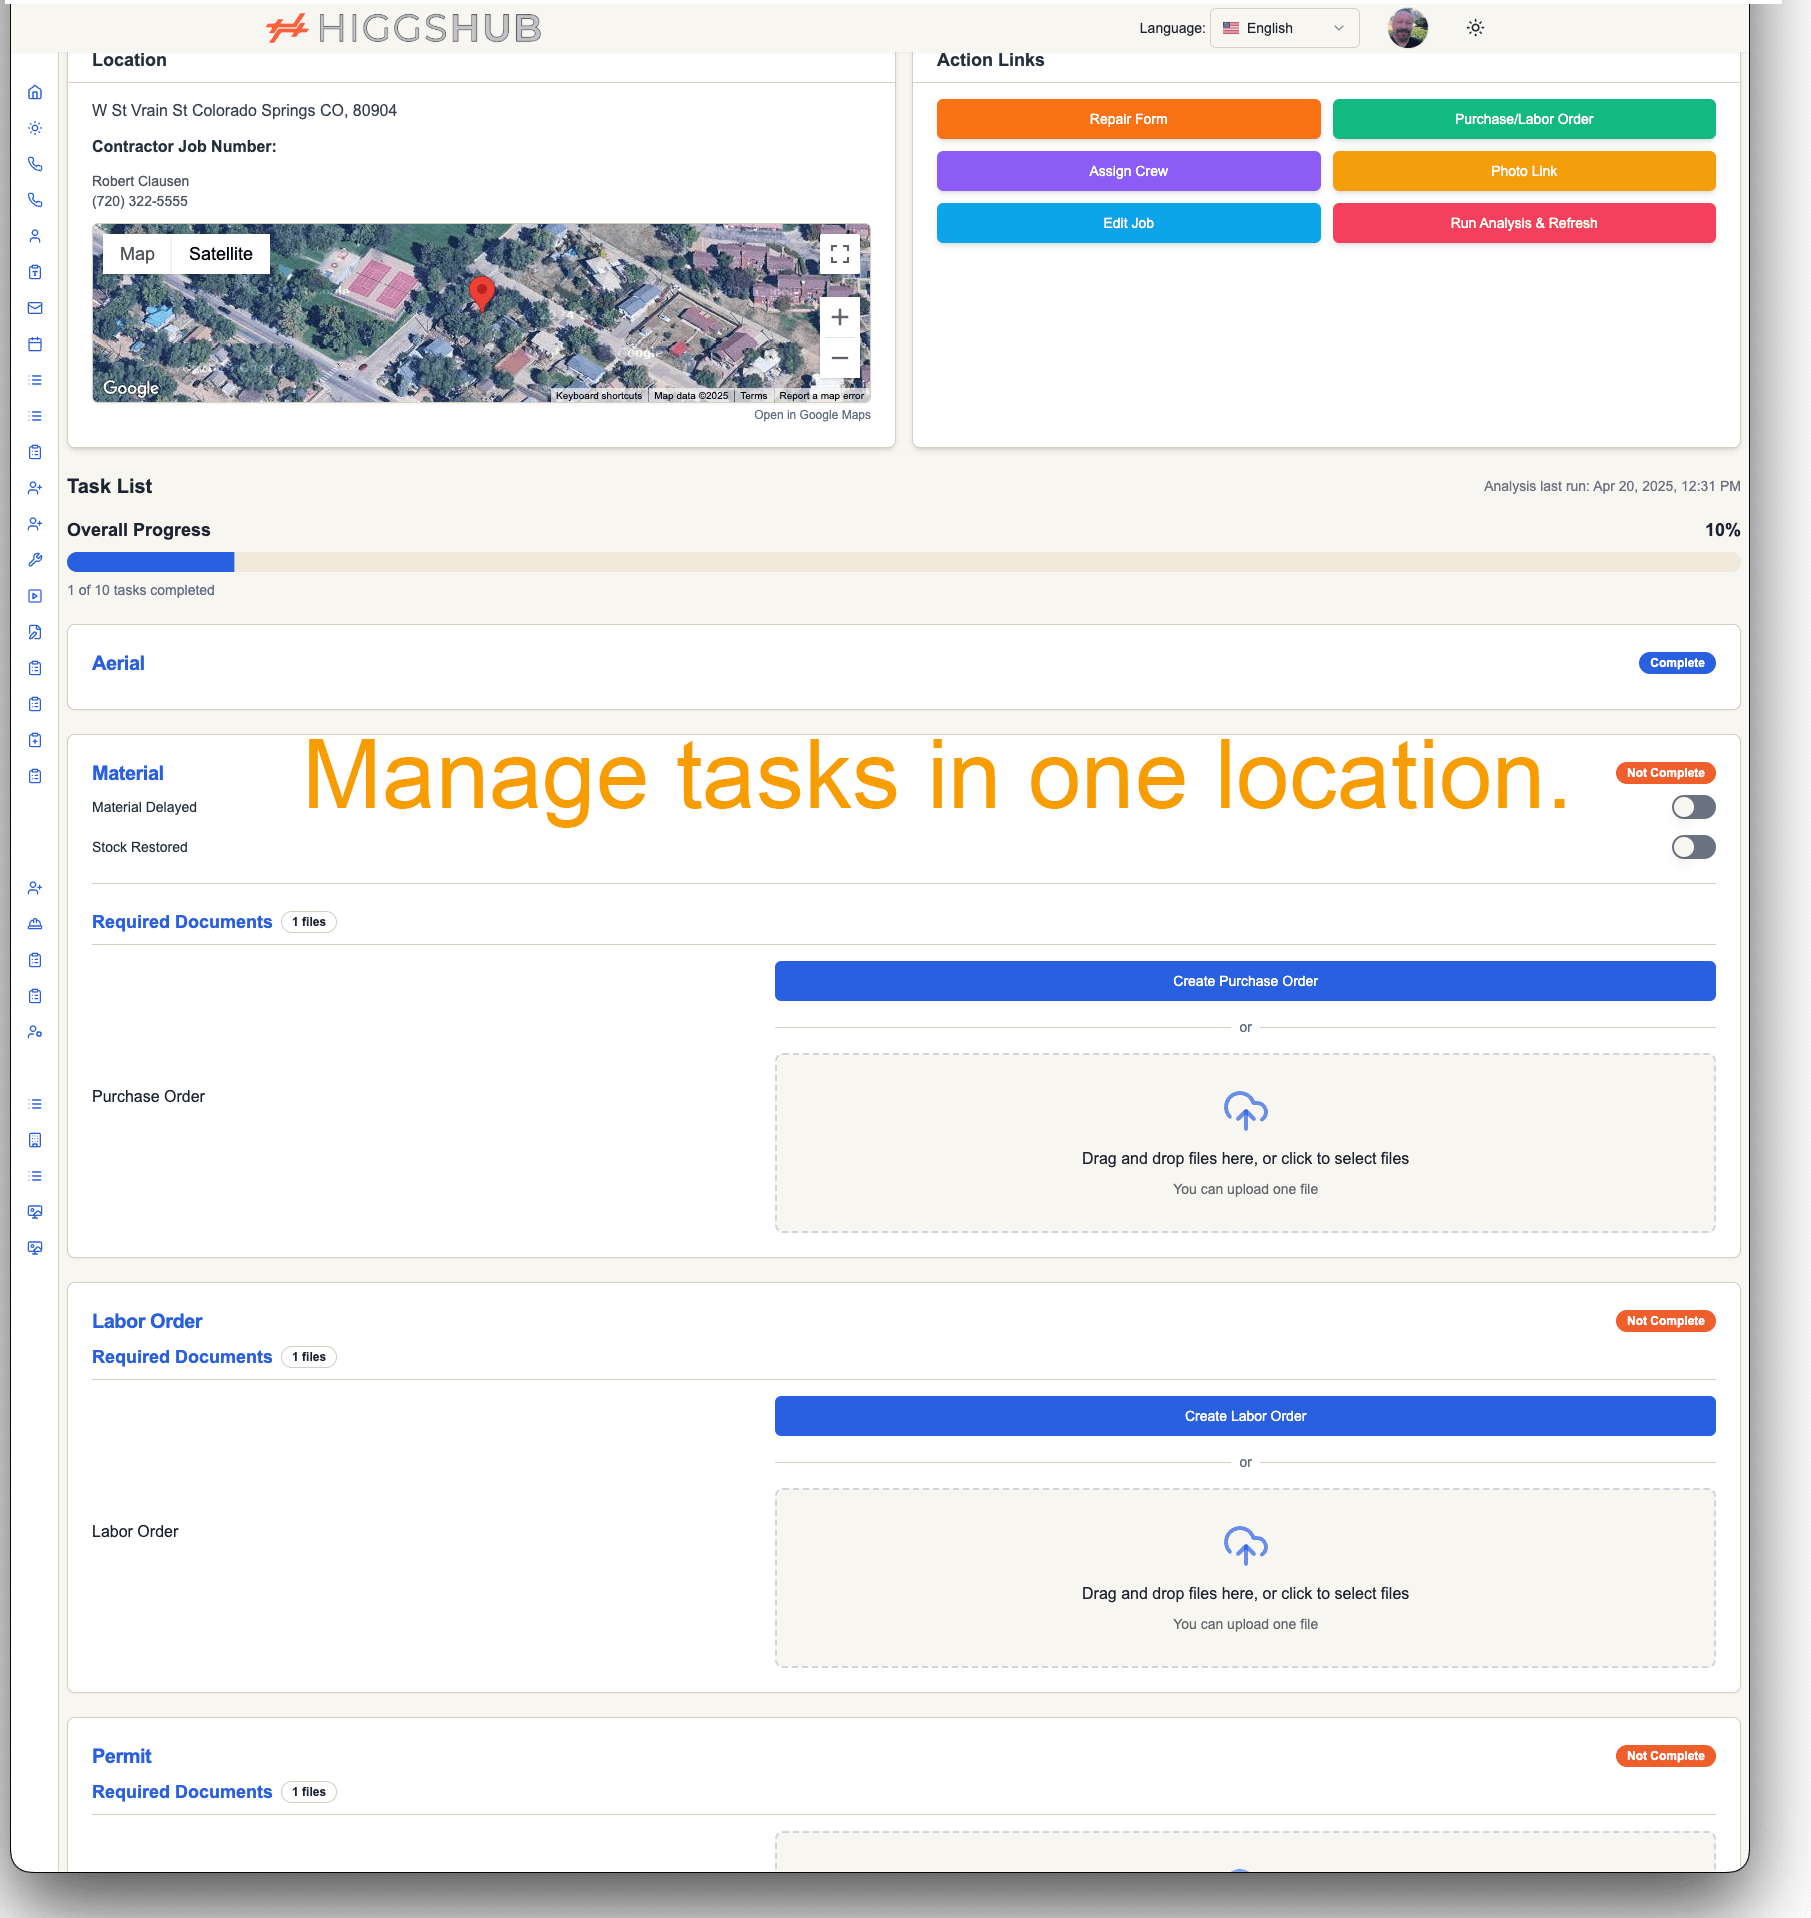1811x1918 pixels.
Task: Open the mail envelope icon in the sidebar
Action: (x=35, y=308)
